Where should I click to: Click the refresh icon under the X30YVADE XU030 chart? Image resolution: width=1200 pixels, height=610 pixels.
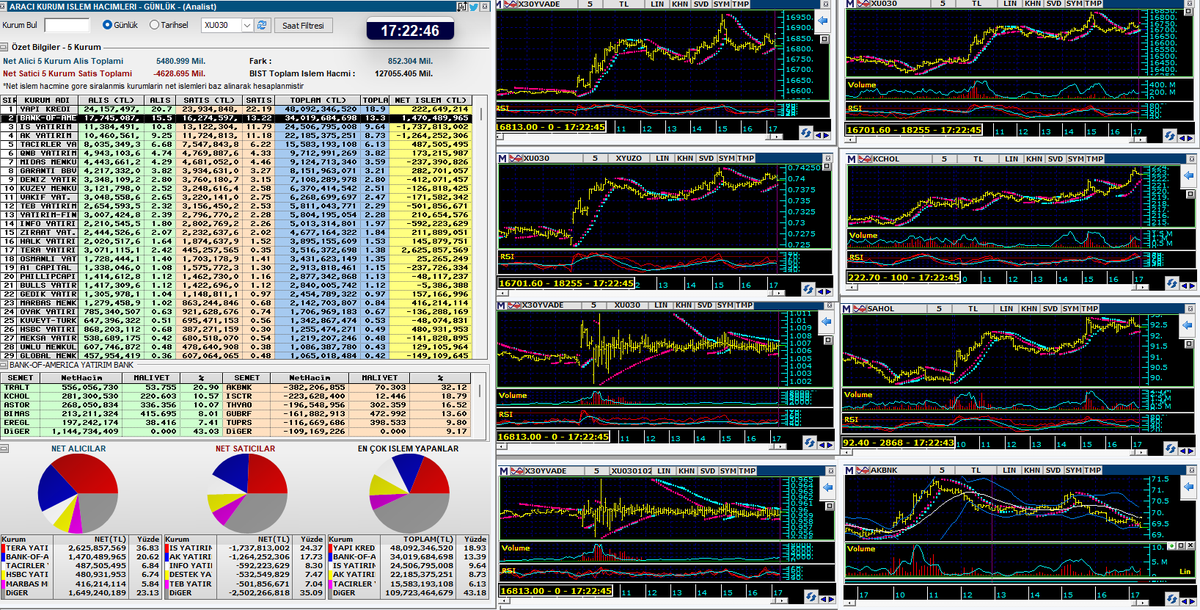click(x=809, y=442)
